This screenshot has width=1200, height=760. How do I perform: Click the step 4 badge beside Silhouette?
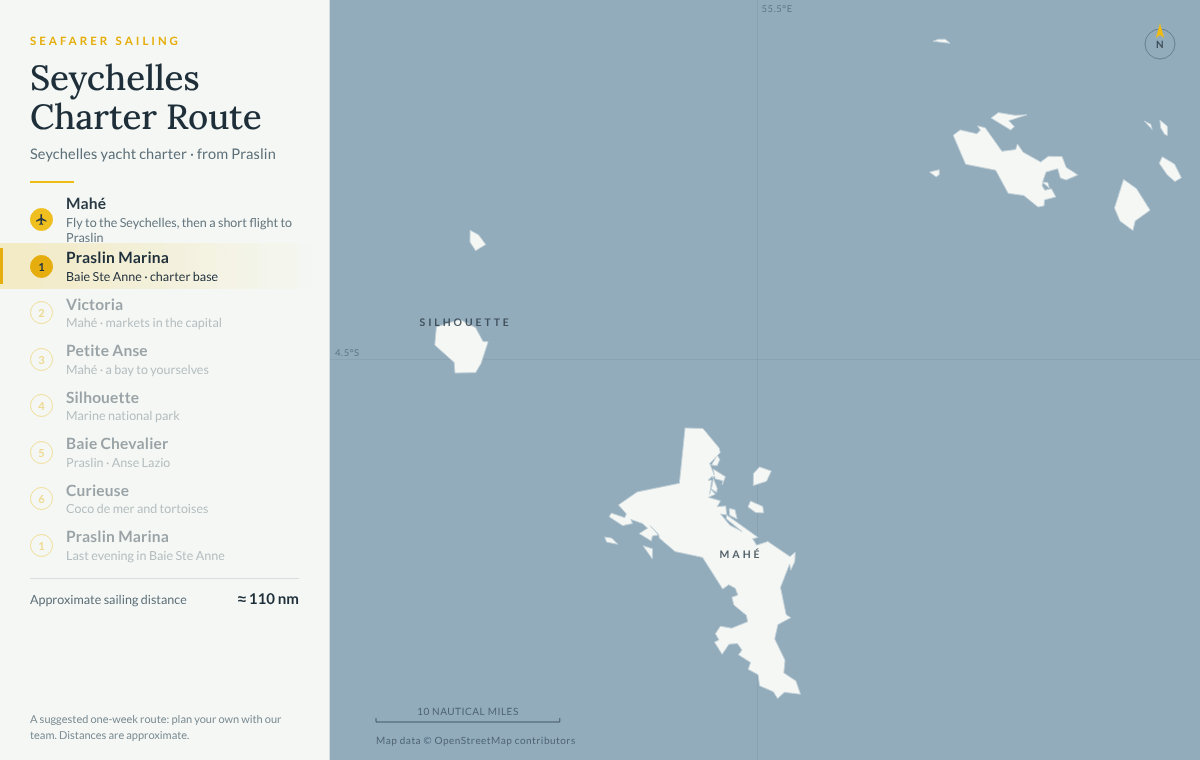[41, 406]
